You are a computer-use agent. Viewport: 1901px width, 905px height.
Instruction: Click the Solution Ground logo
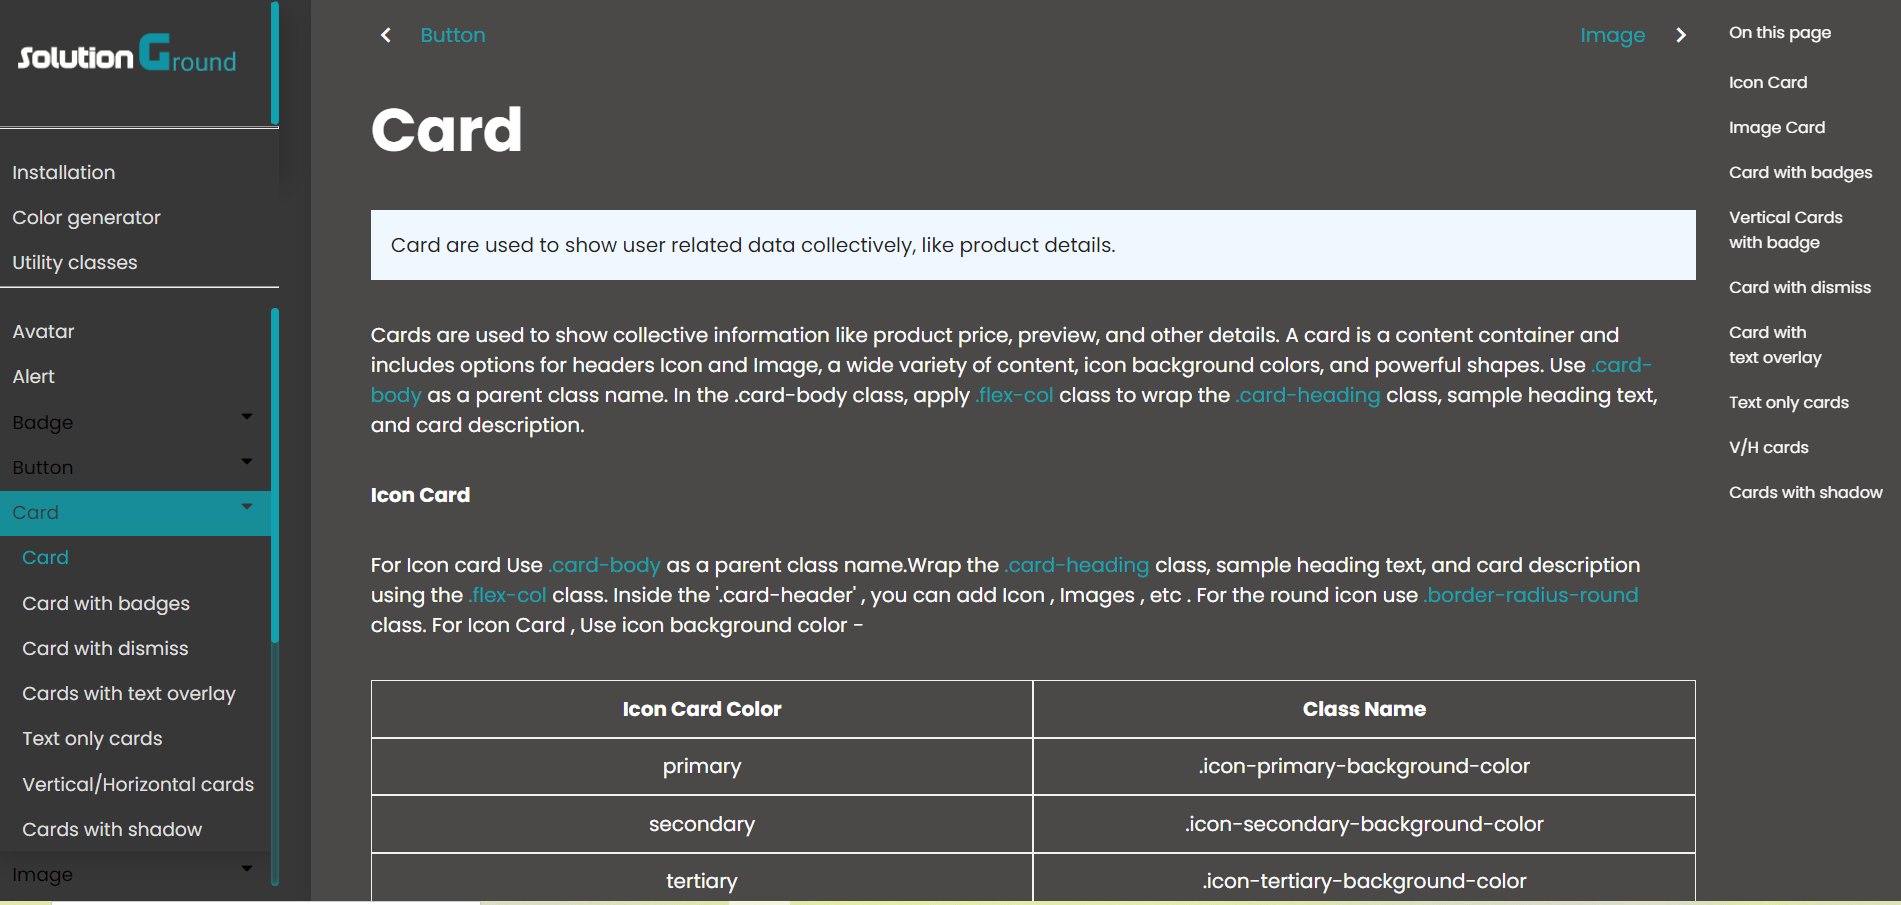tap(126, 57)
